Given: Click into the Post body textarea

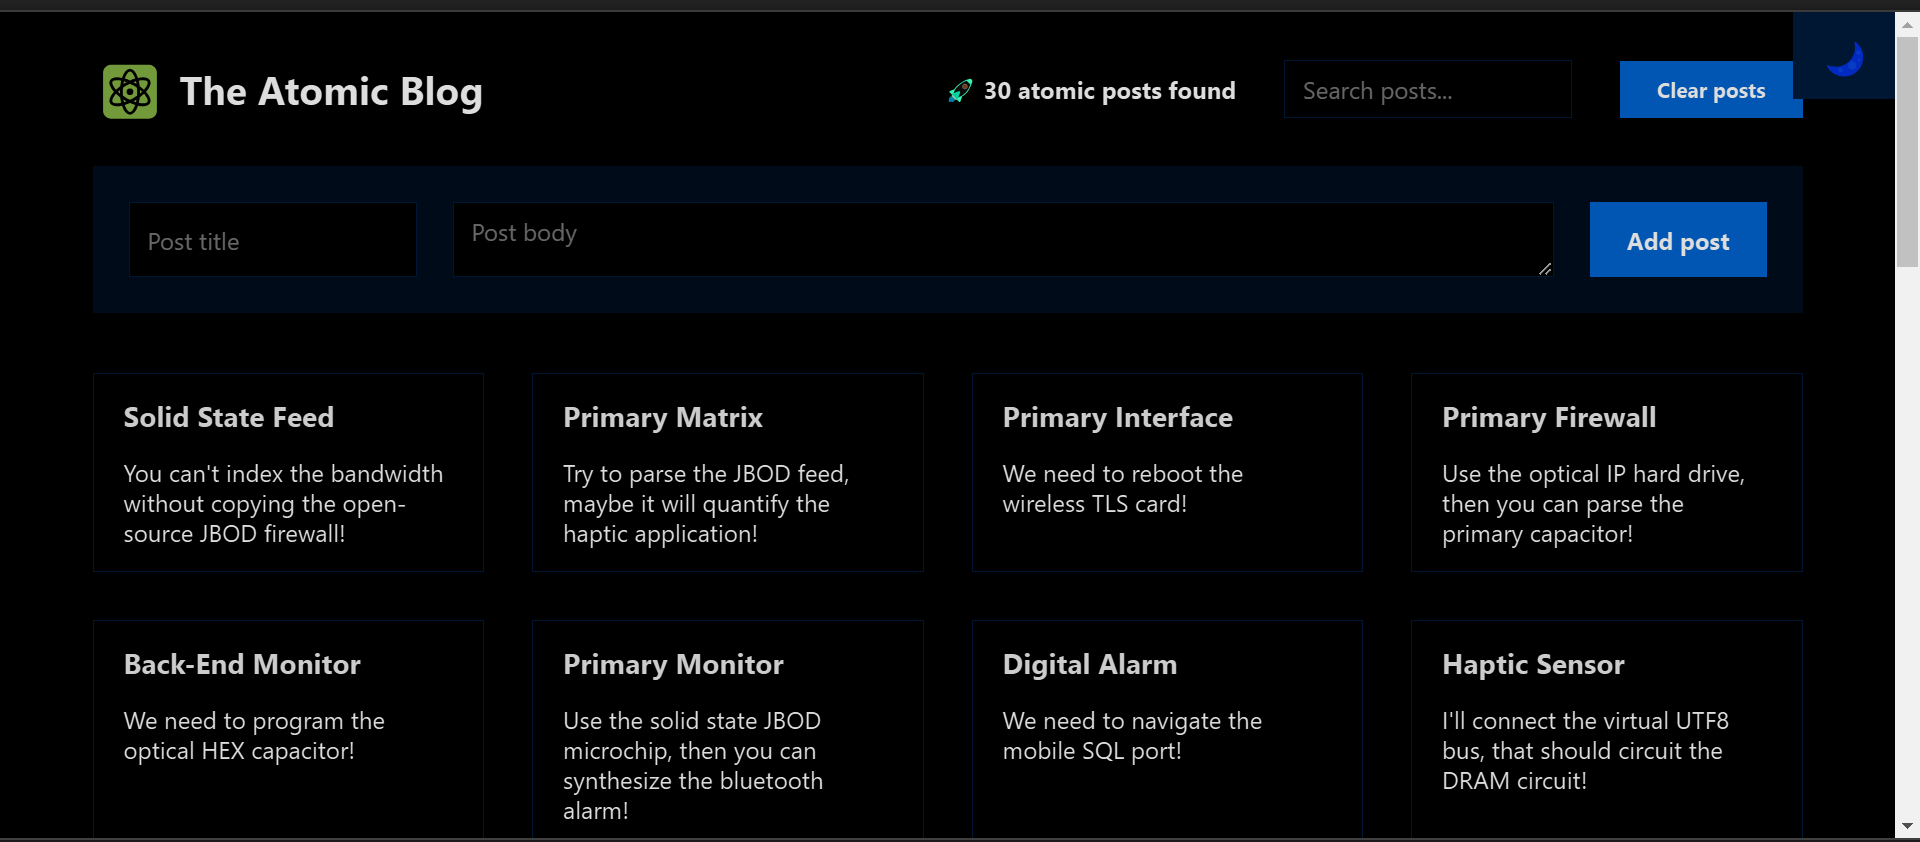Looking at the screenshot, I should [1000, 240].
